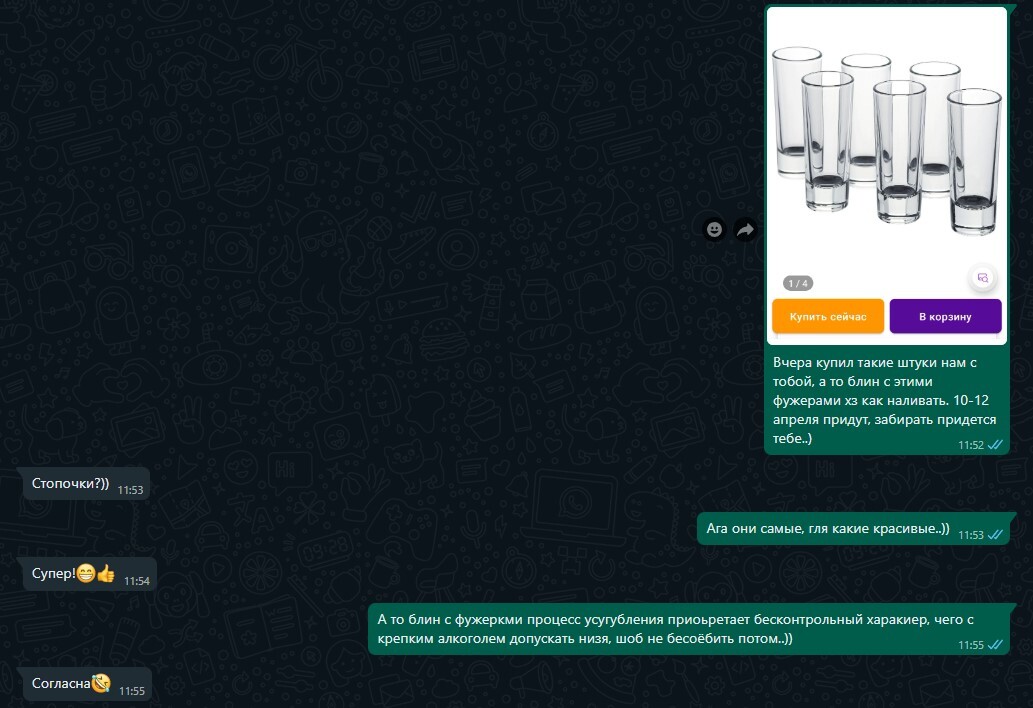Click the caption 'Вчера купил такие штуки'
Viewport: 1033px width, 708px height.
(x=884, y=400)
